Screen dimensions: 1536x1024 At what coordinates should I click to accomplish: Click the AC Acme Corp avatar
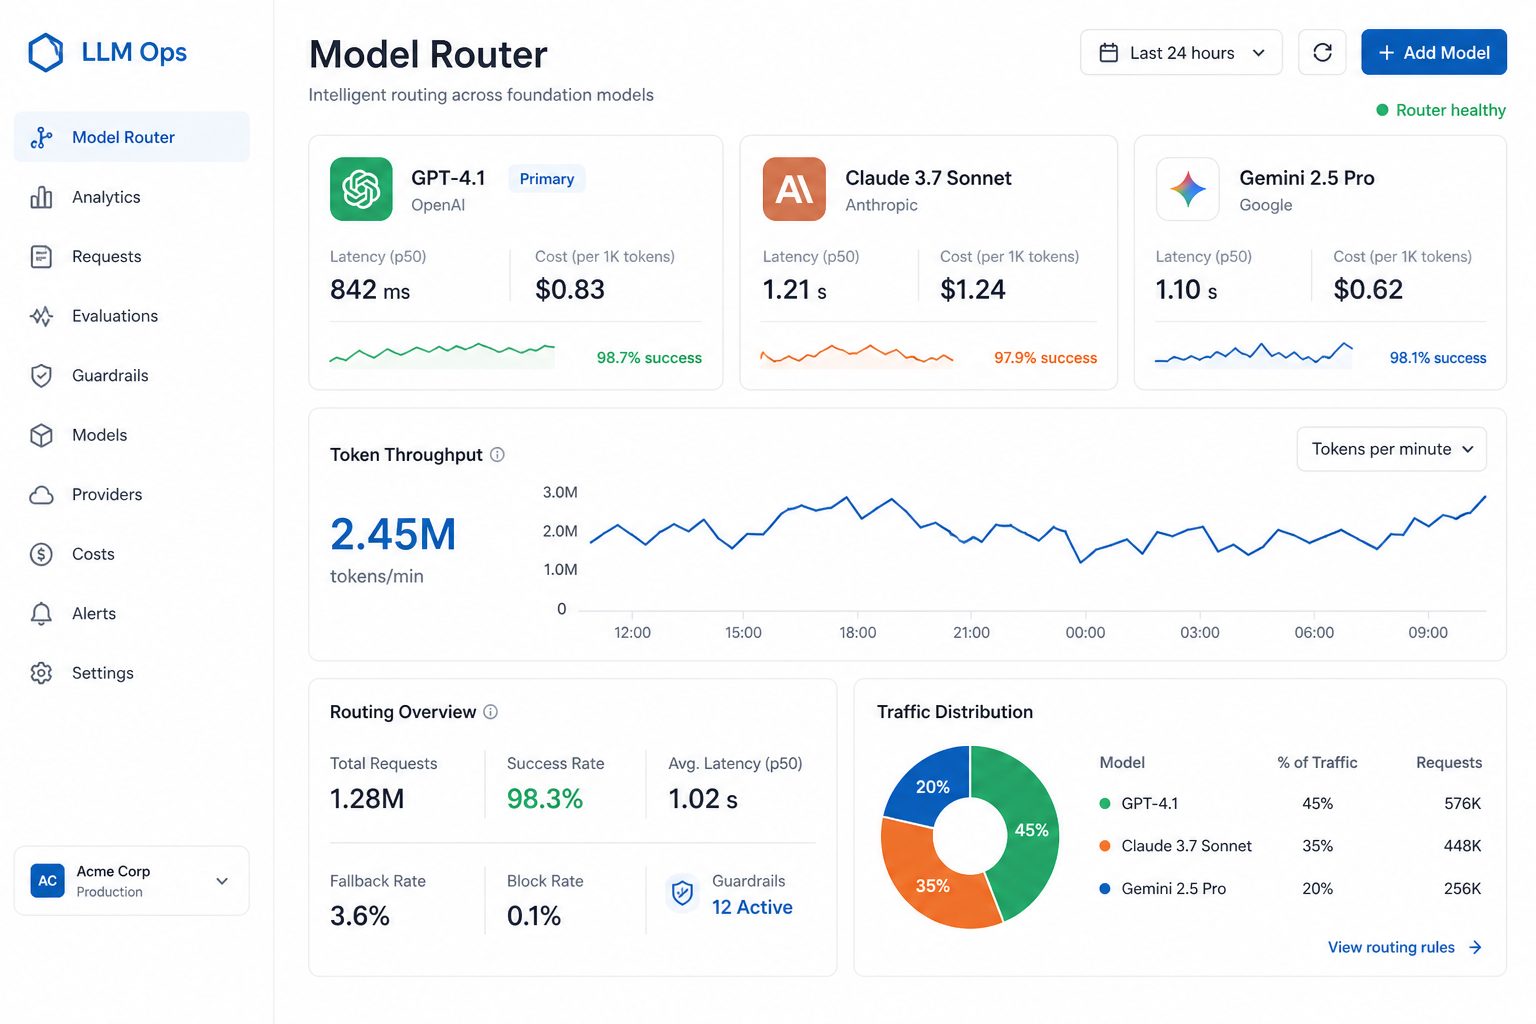[x=47, y=881]
